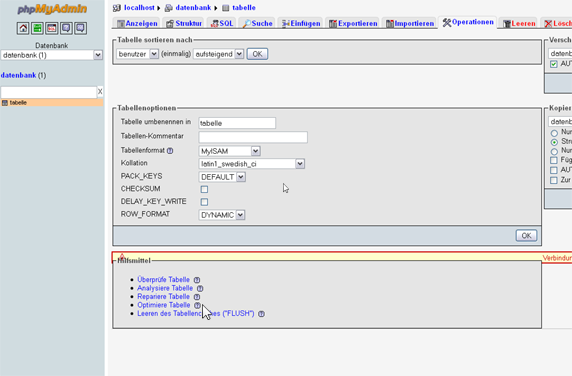Enable the CHECKSUM checkbox
The height and width of the screenshot is (376, 572).
point(204,189)
